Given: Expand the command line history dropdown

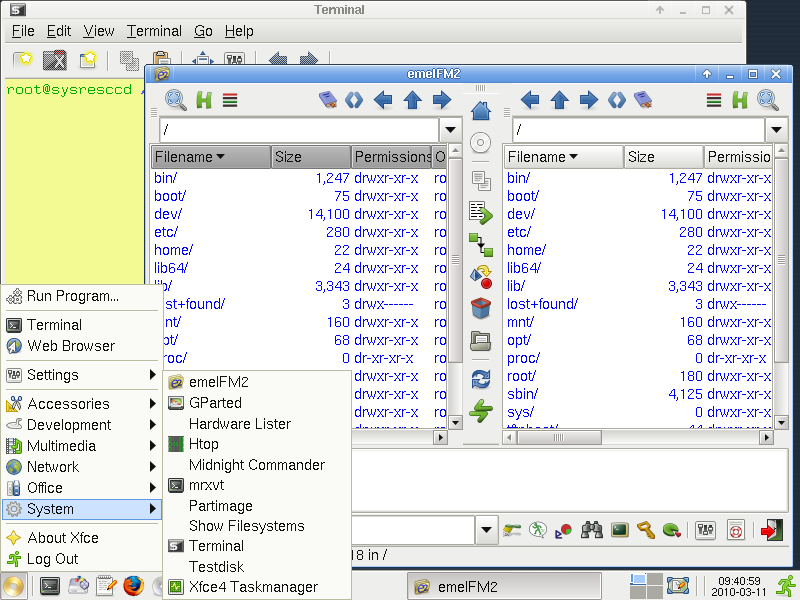Looking at the screenshot, I should point(487,530).
